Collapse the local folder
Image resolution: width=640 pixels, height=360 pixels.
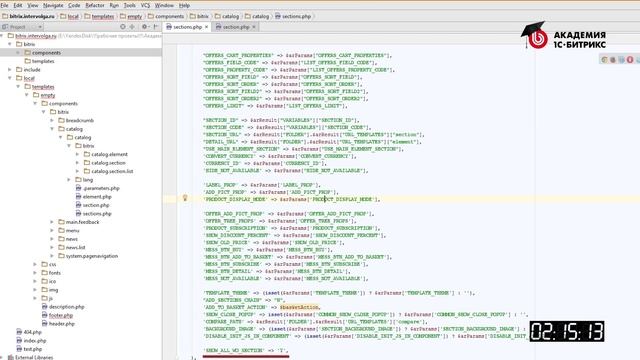click(x=10, y=78)
